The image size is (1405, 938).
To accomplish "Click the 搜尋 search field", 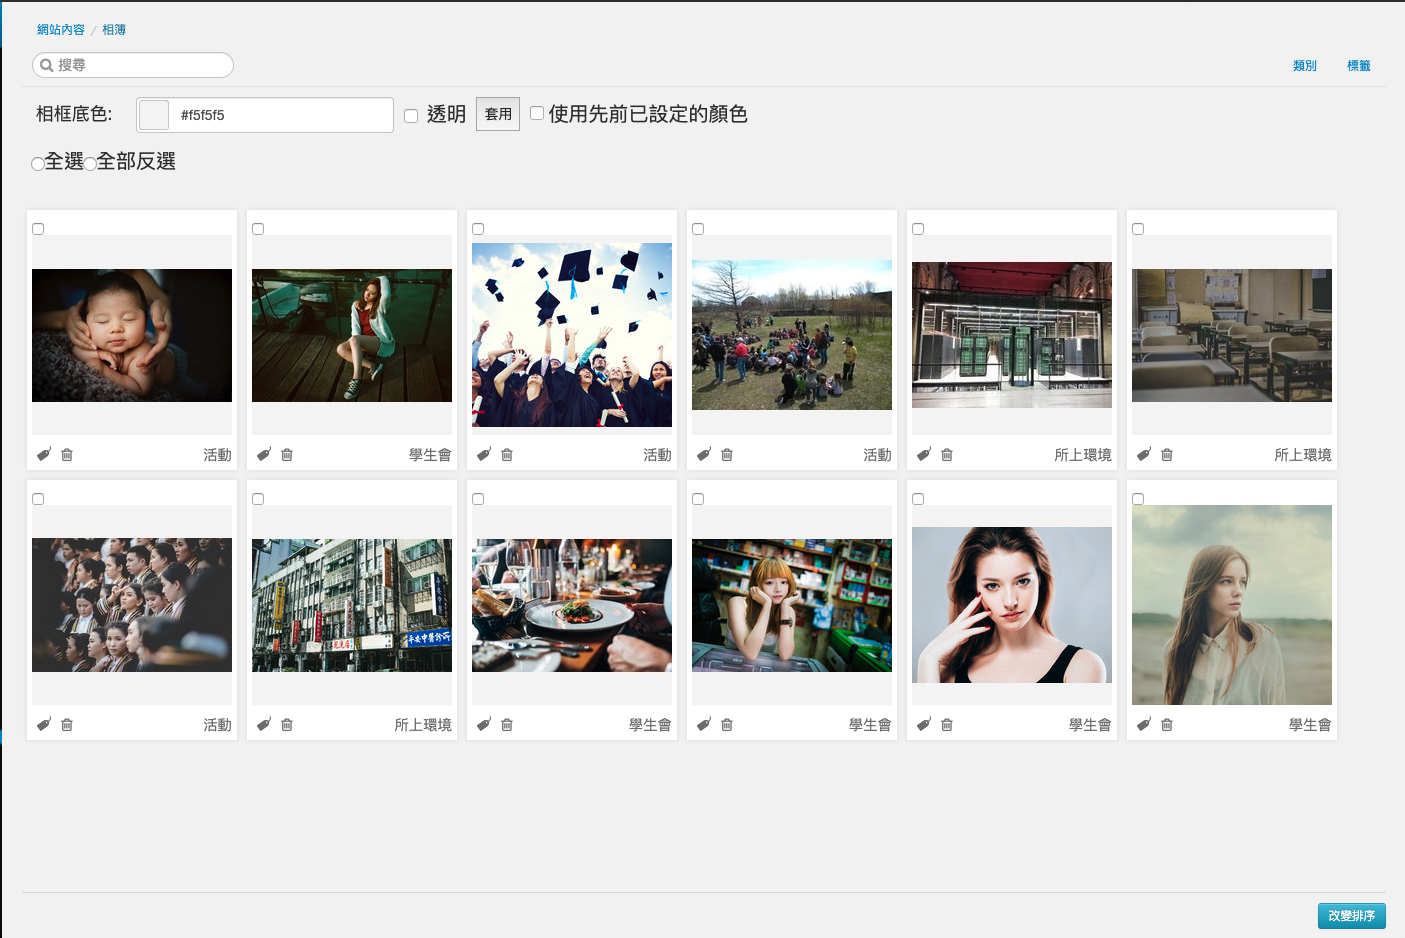I will tap(140, 65).
